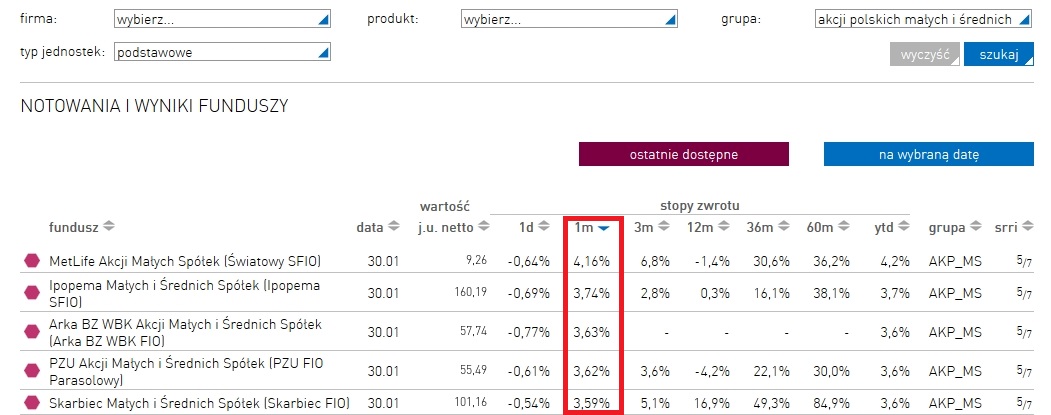Click the hexagon icon beside Arka BZ WBK fund
The width and height of the screenshot is (1051, 415).
pyautogui.click(x=32, y=331)
